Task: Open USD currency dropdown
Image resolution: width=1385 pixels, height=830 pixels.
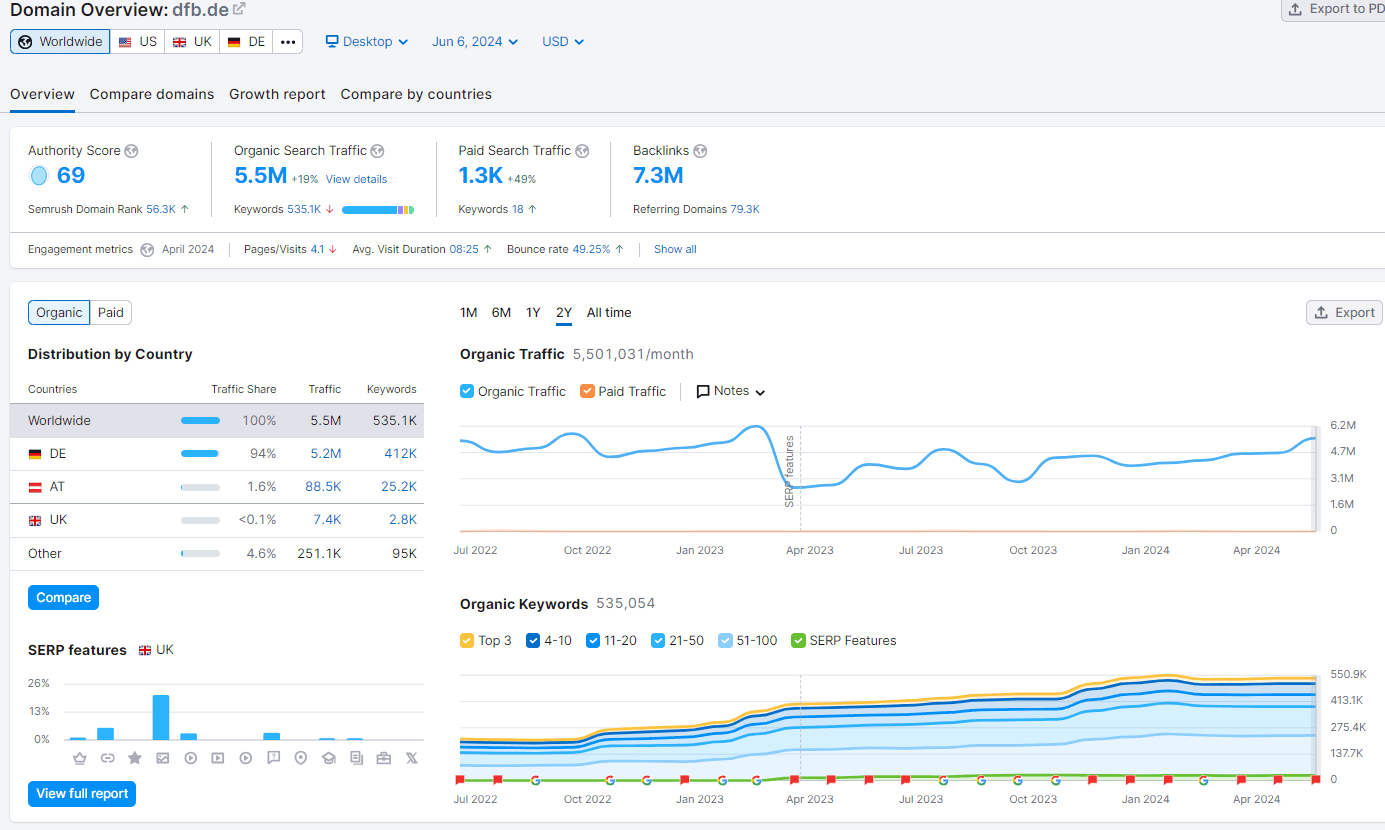Action: [563, 42]
